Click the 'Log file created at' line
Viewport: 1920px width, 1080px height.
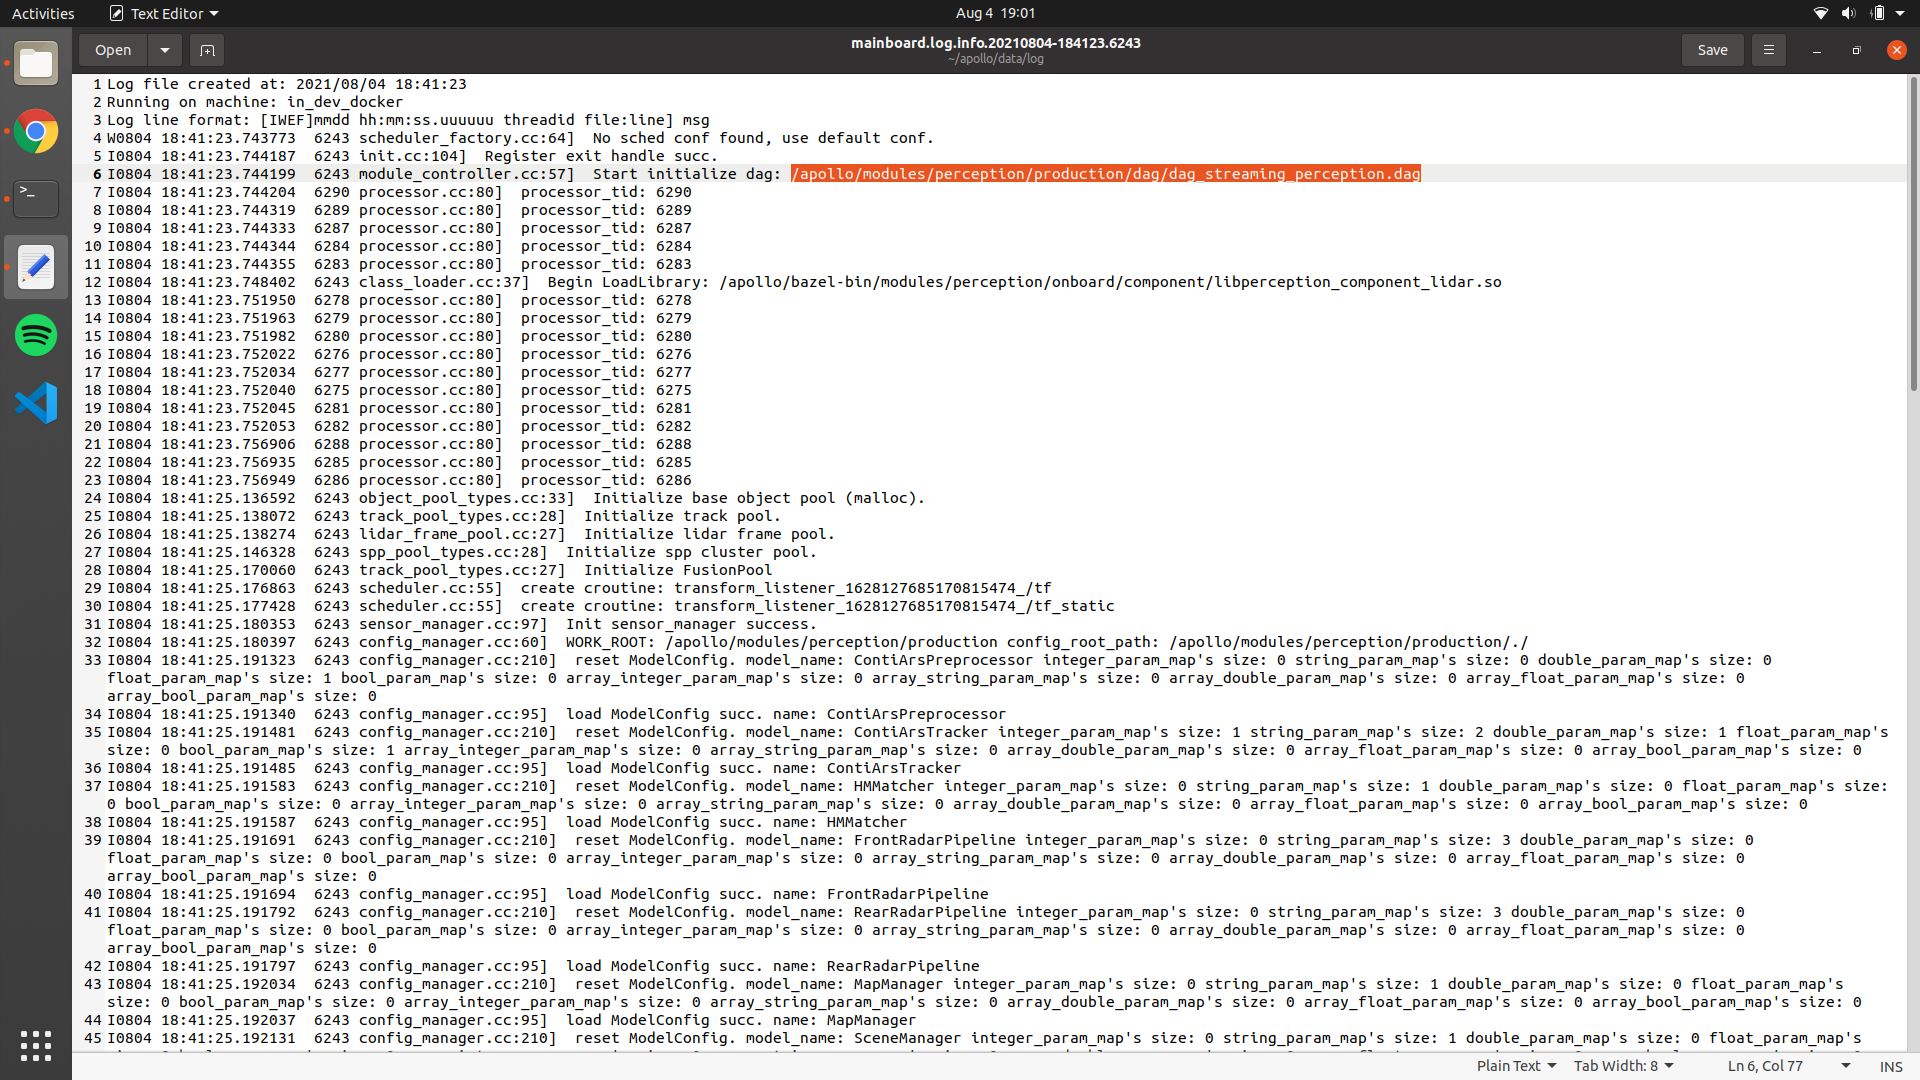(x=287, y=84)
